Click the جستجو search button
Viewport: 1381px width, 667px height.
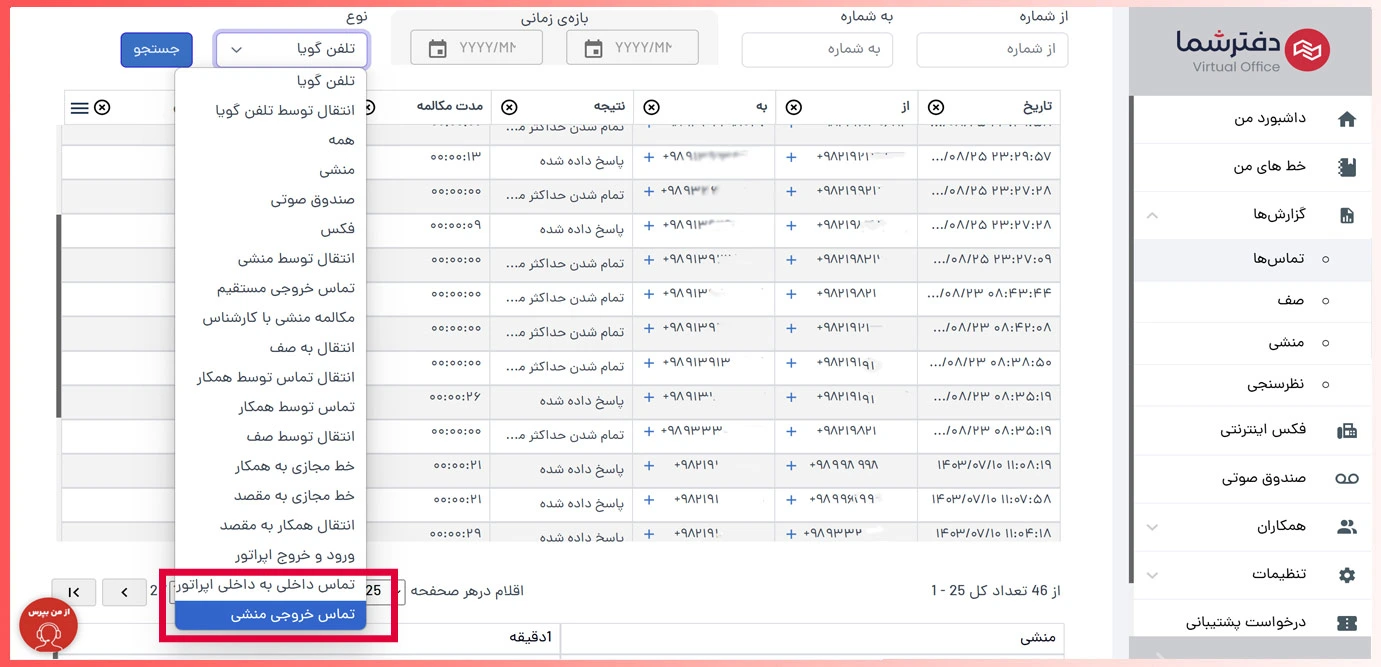[x=156, y=48]
